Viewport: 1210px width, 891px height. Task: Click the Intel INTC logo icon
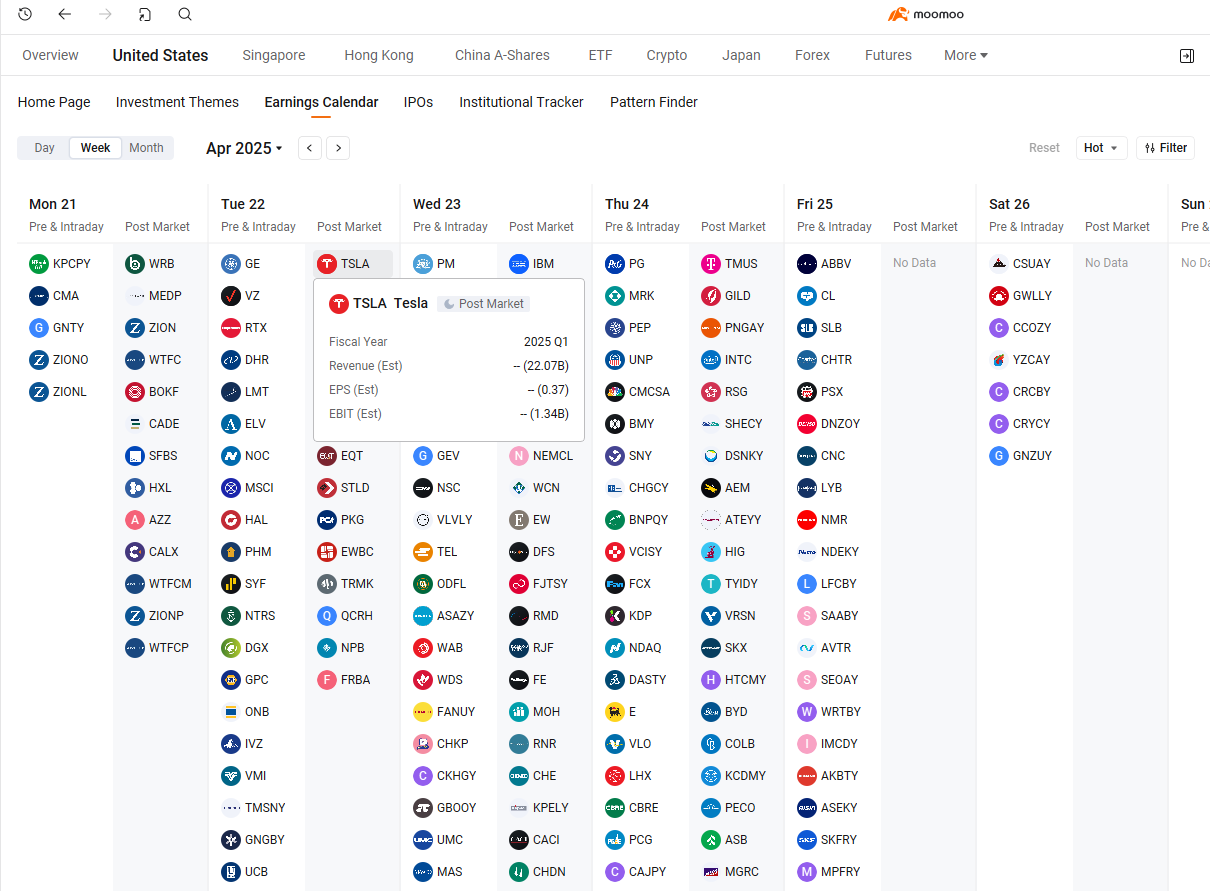711,360
